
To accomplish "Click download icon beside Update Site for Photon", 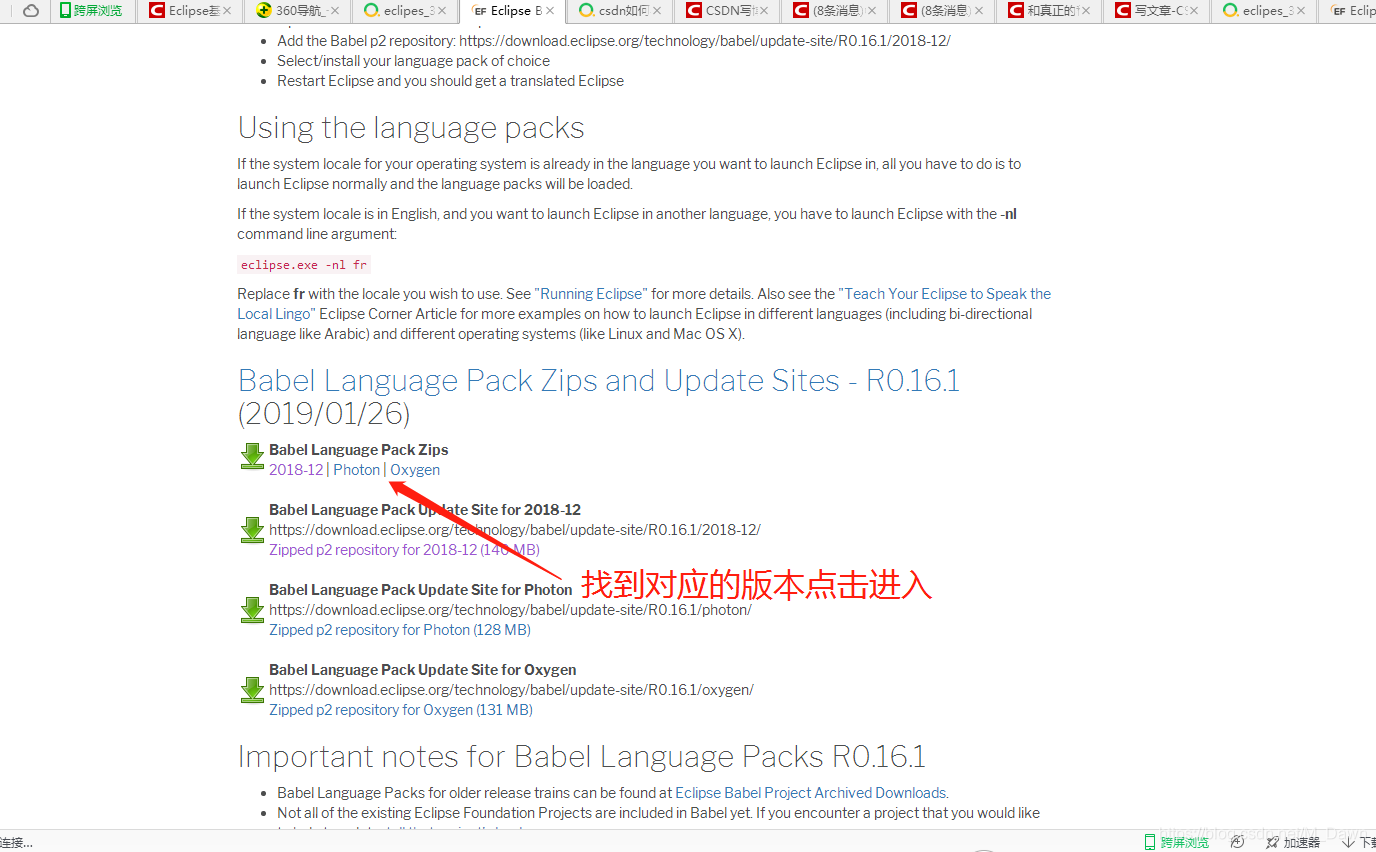I will tap(252, 610).
